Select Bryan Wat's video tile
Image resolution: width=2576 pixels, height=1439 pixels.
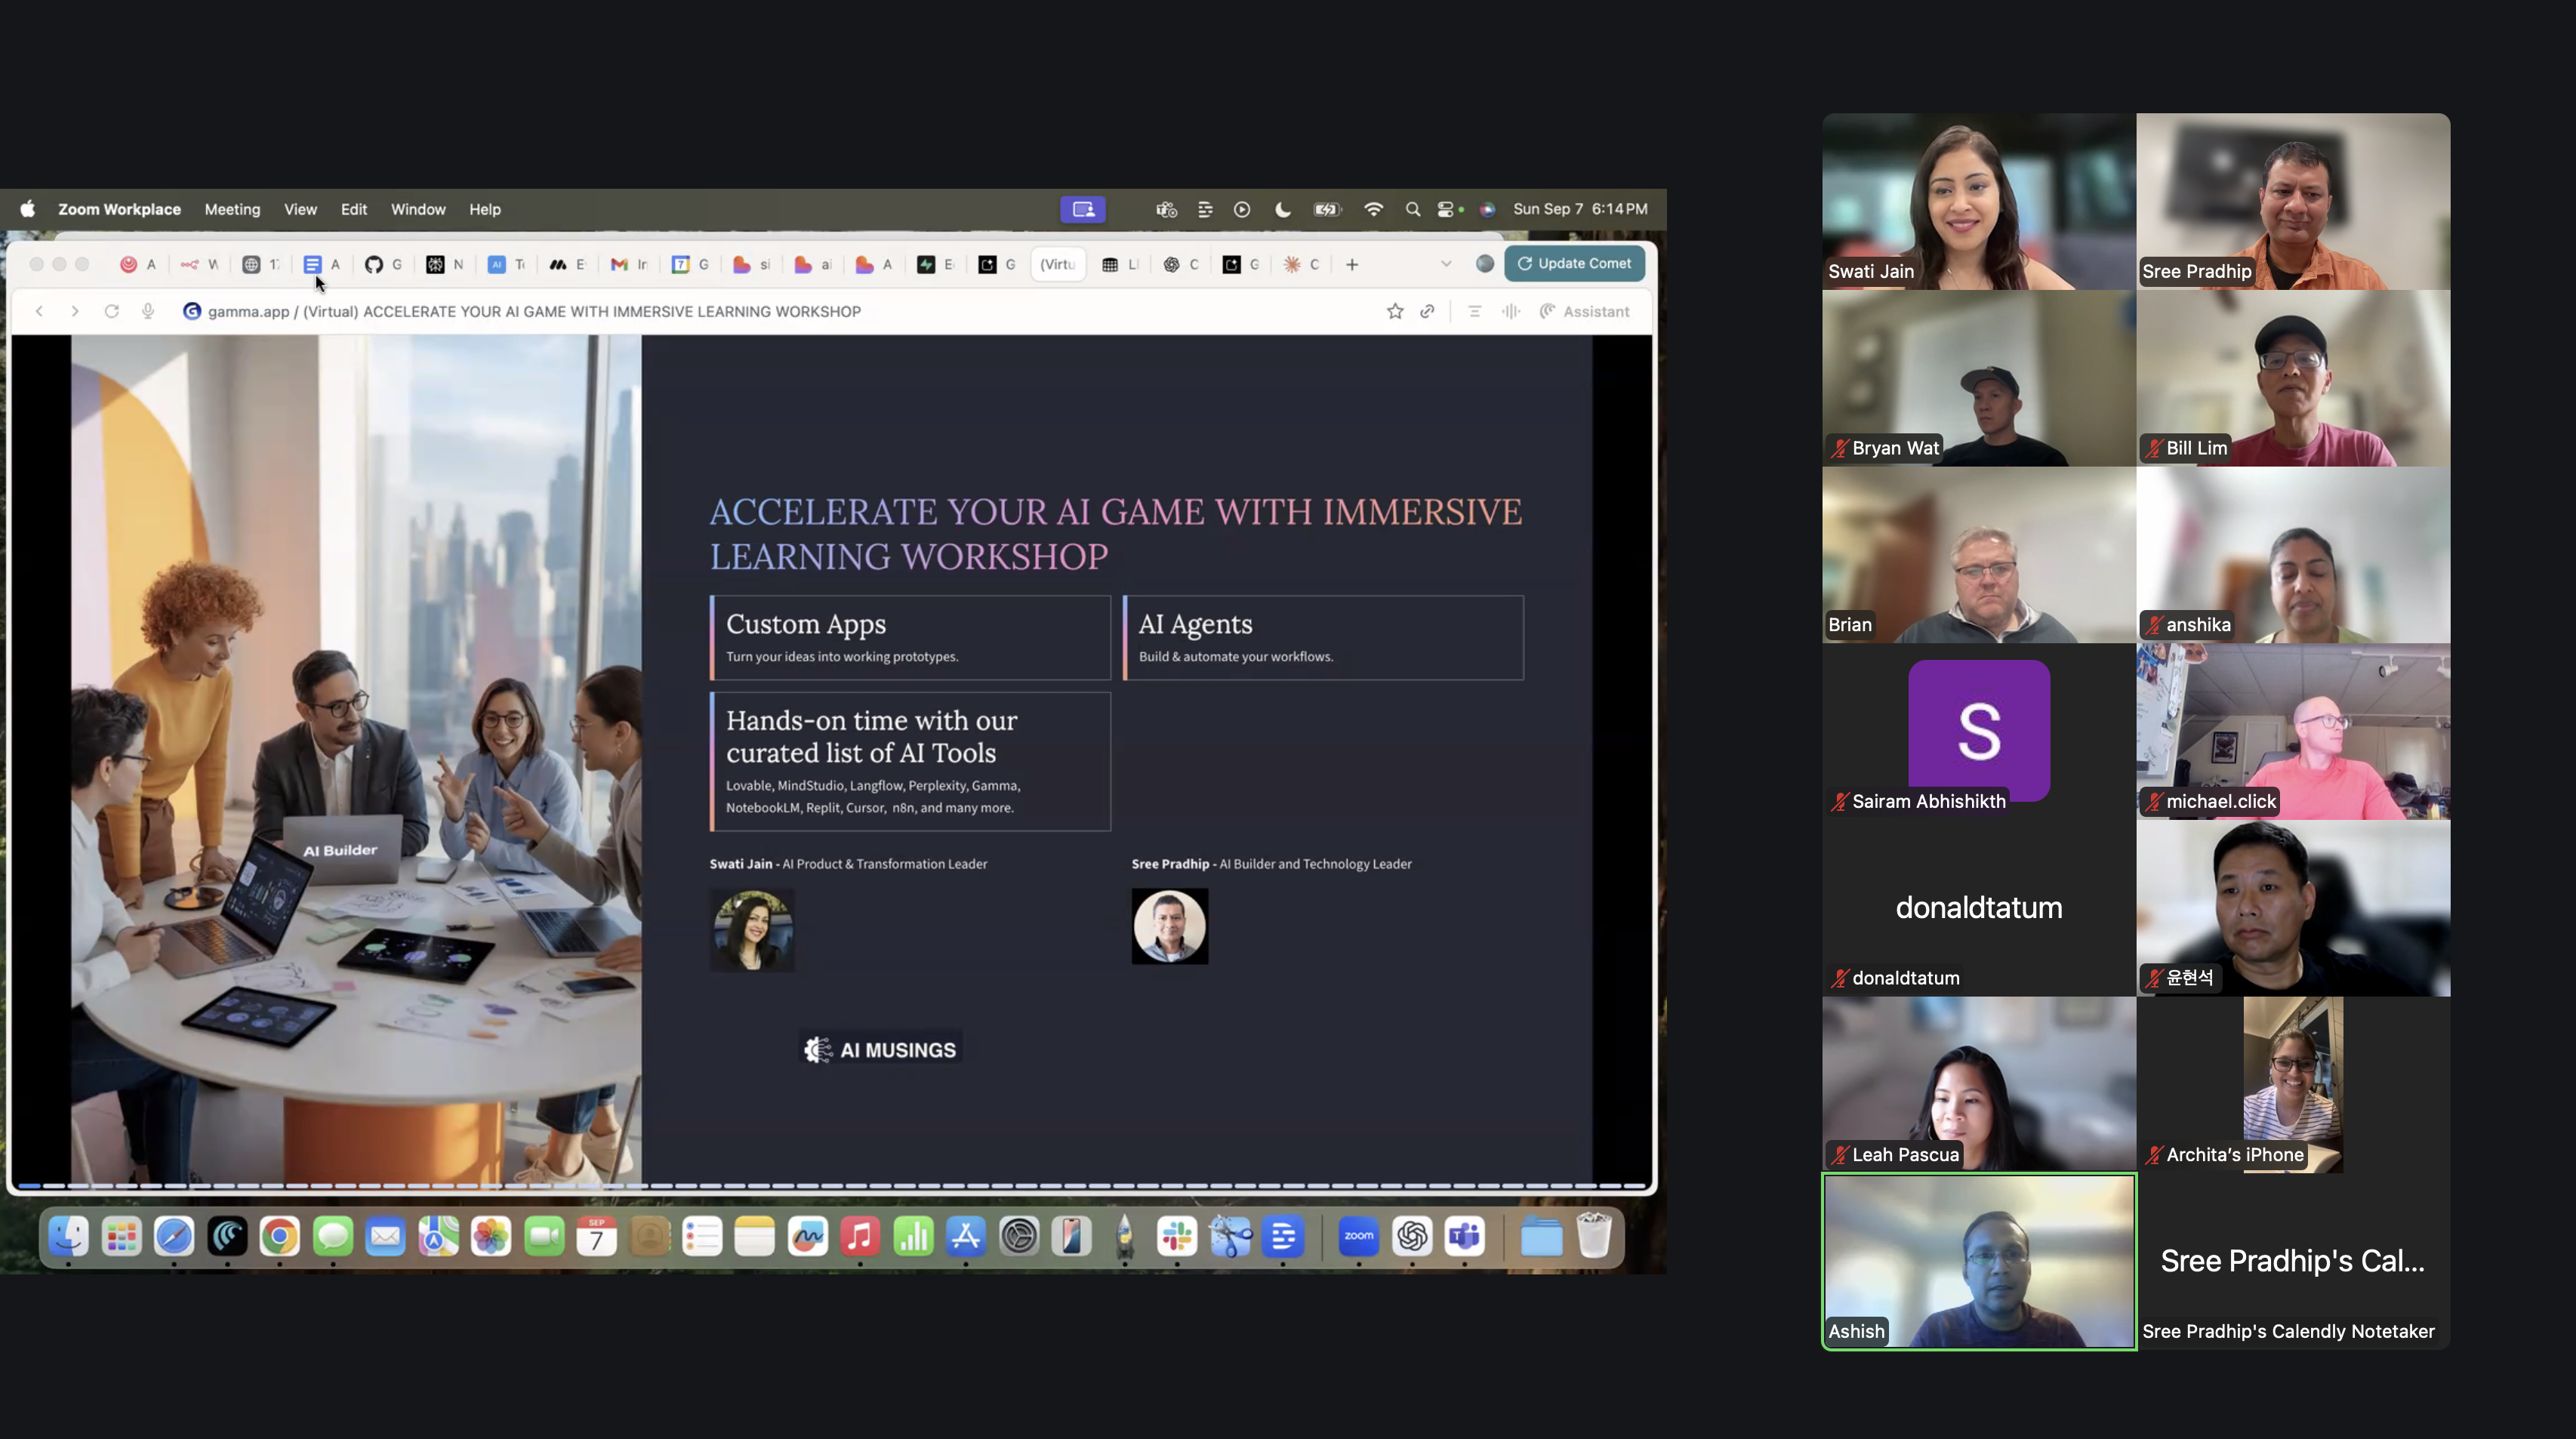1979,378
